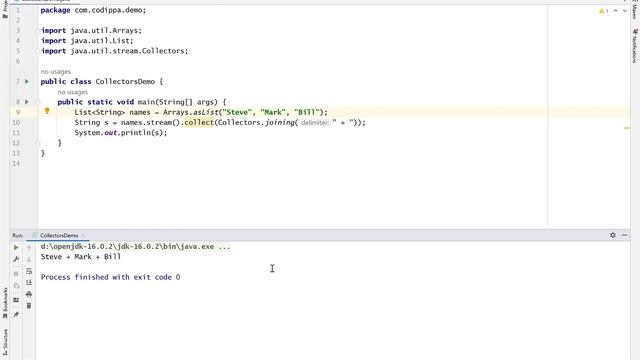The image size is (640, 360).
Task: Collapse the import block fold marker
Action: (x=38, y=31)
